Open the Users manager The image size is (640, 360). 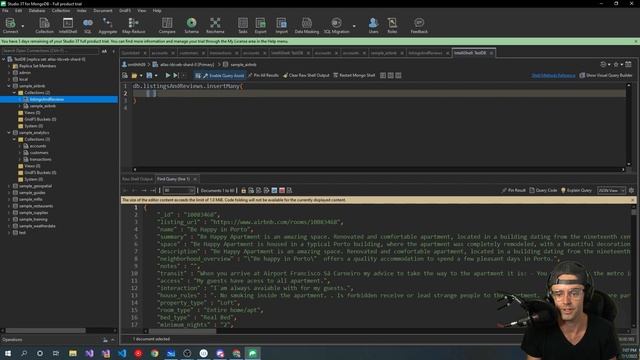[373, 25]
